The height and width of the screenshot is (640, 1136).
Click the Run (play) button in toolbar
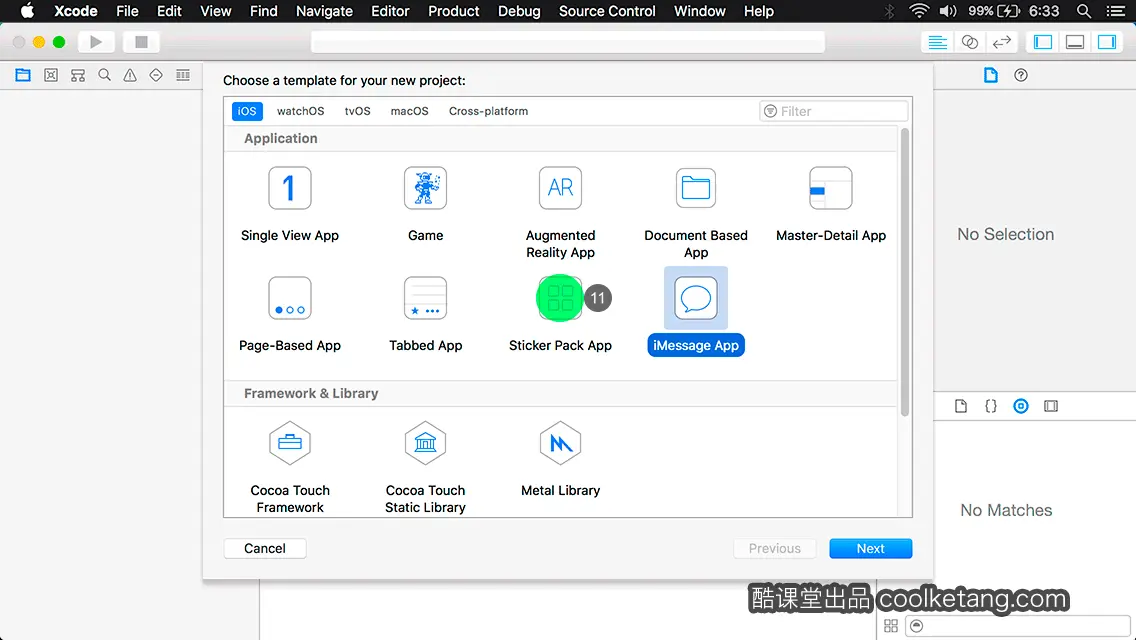[96, 42]
